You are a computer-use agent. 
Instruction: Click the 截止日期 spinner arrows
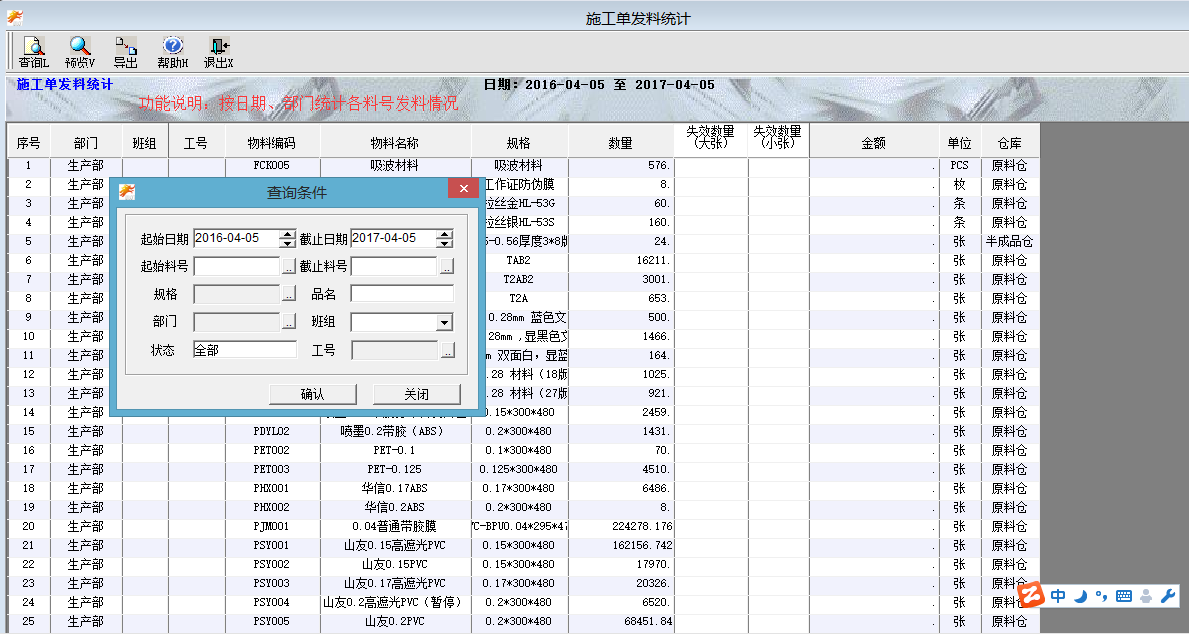coord(445,239)
